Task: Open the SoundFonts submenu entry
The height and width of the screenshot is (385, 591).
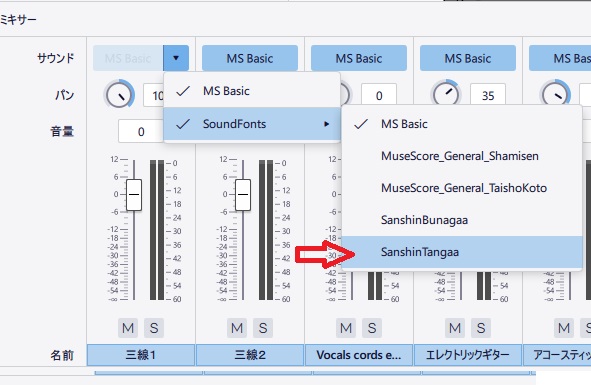Action: click(252, 124)
